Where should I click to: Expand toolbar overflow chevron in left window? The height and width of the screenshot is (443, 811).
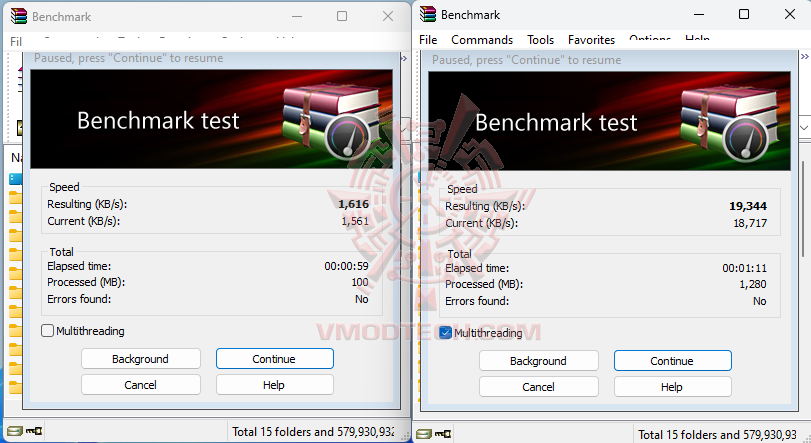pos(404,58)
